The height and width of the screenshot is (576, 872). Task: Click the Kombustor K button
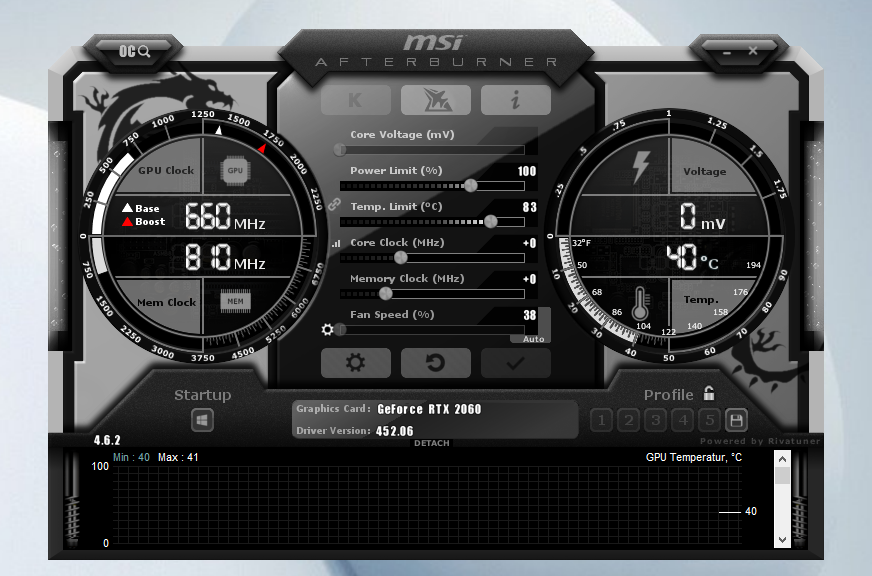(355, 100)
